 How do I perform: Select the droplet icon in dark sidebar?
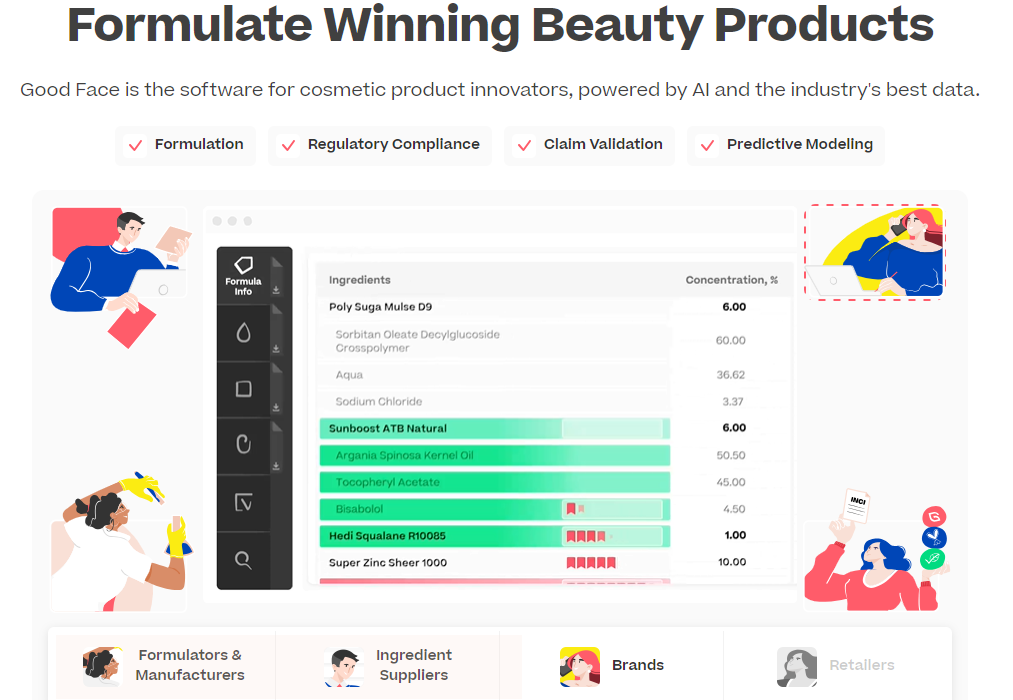(244, 333)
